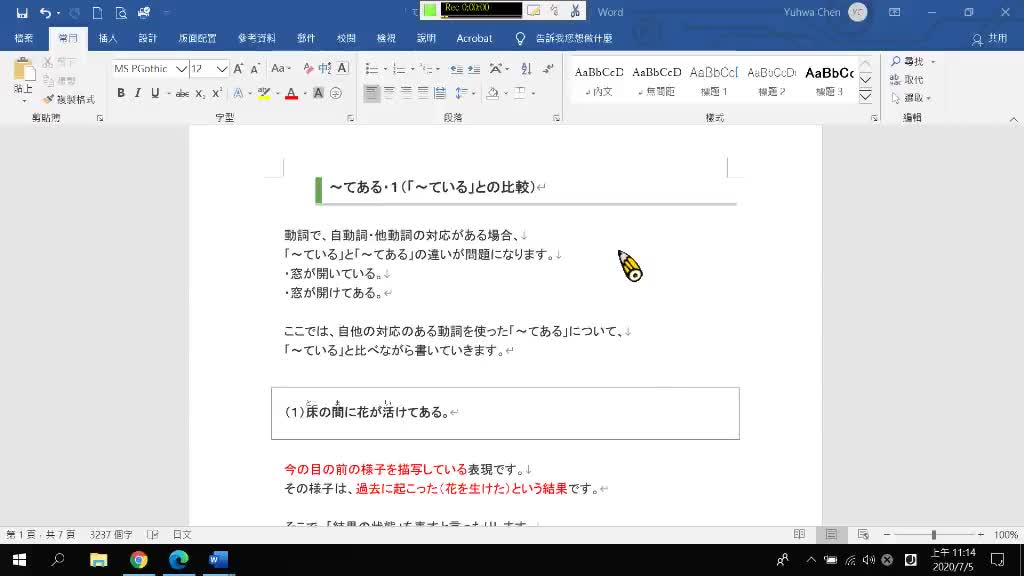The height and width of the screenshot is (576, 1024).
Task: Open line spacing options
Action: (462, 93)
